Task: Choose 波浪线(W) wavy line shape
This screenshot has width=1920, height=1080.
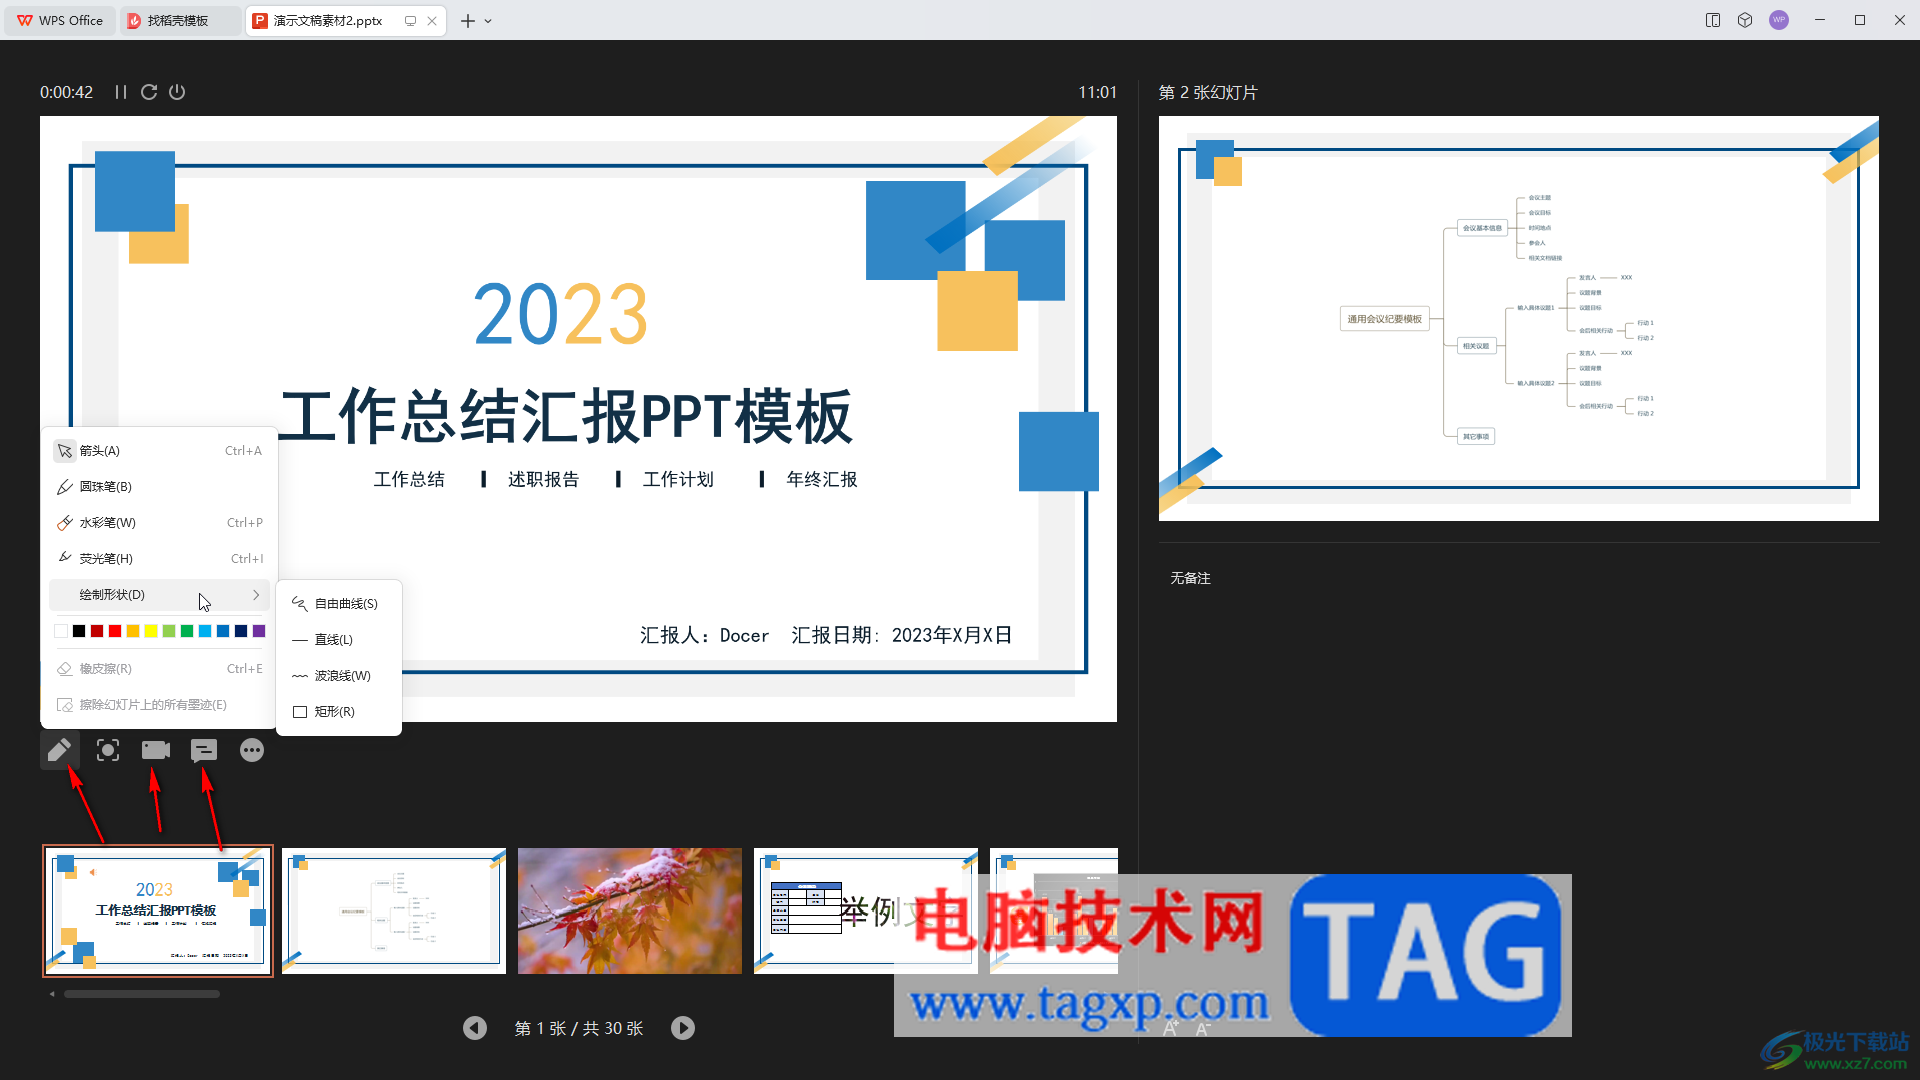Action: [x=341, y=676]
